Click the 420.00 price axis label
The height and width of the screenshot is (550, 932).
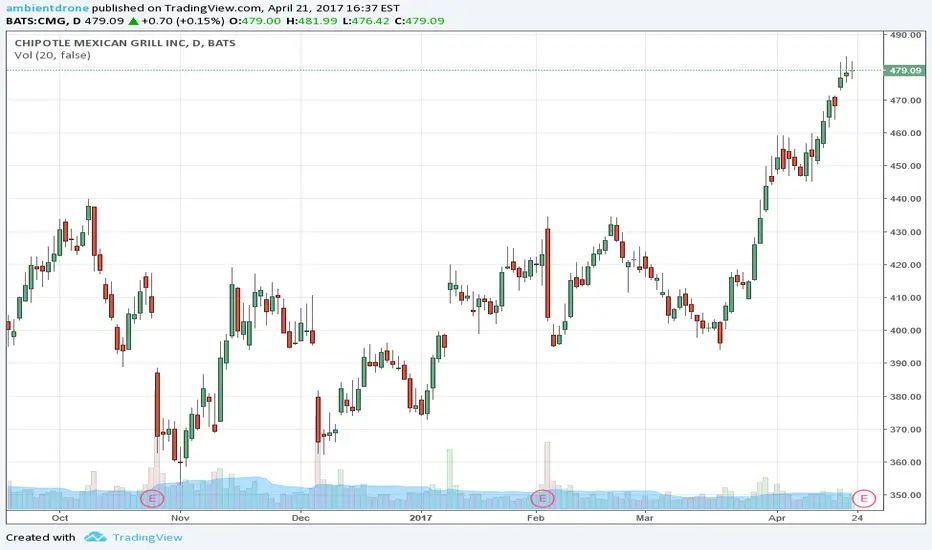[905, 265]
